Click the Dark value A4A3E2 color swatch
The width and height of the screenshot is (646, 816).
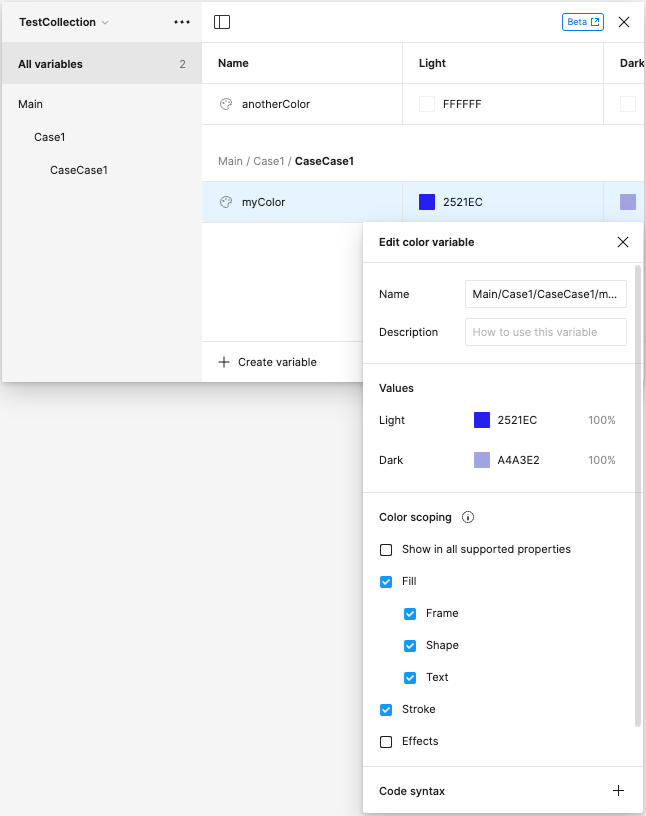tap(482, 460)
